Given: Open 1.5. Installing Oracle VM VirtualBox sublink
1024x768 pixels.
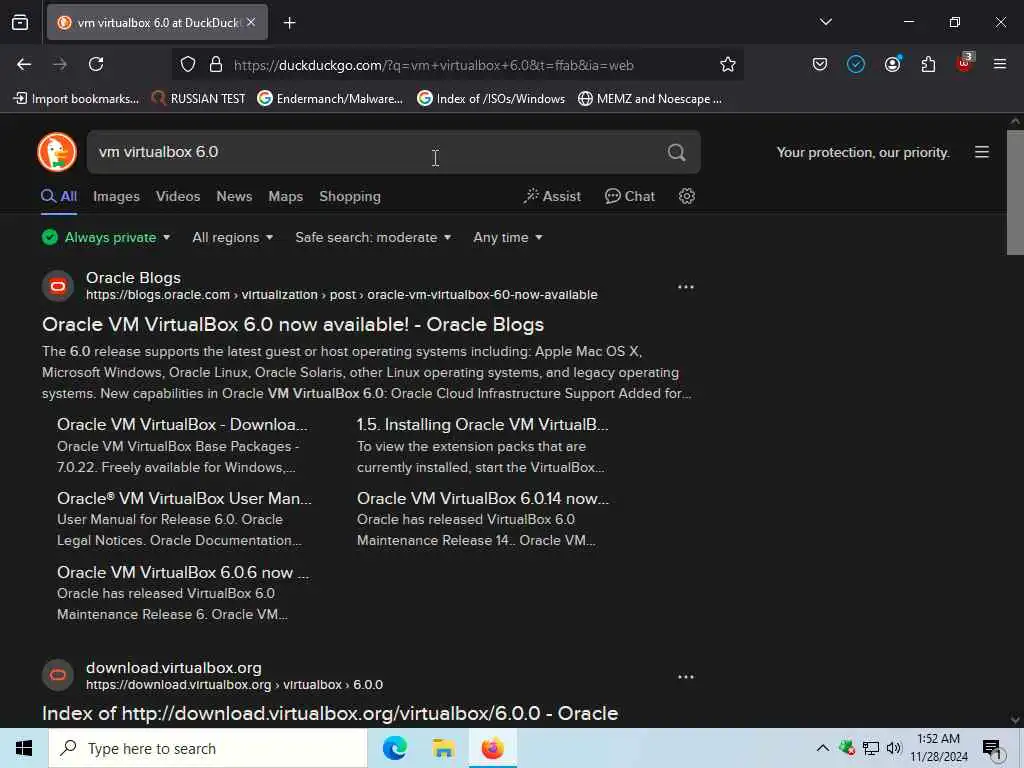Looking at the screenshot, I should point(483,424).
